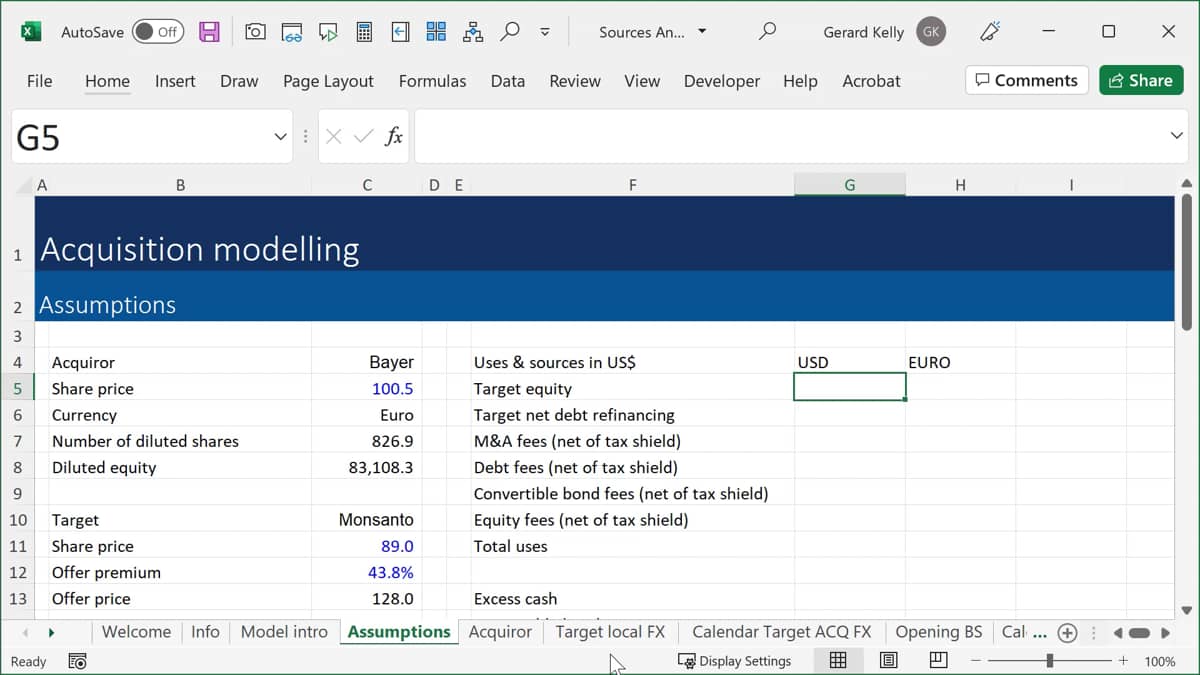Click the sheet tabs scroll-left arrow
This screenshot has width=1200, height=675.
(25, 632)
